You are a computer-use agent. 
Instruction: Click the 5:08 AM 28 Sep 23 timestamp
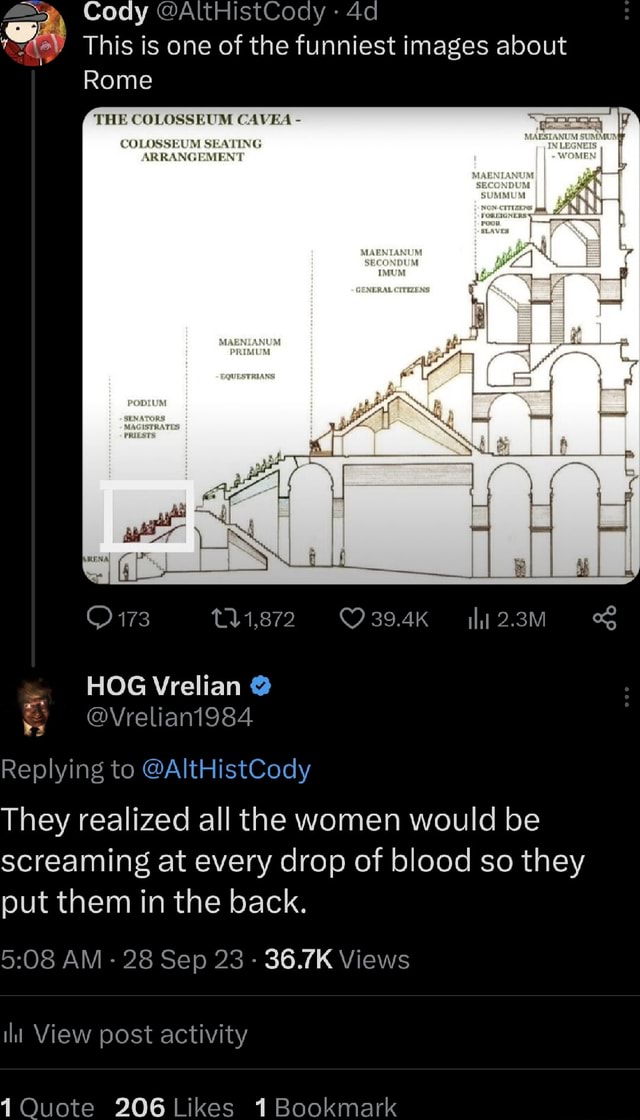[122, 960]
